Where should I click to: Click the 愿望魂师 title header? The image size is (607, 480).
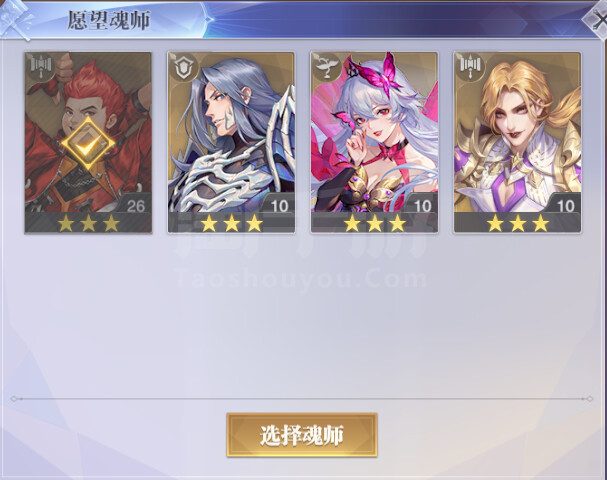pyautogui.click(x=109, y=20)
